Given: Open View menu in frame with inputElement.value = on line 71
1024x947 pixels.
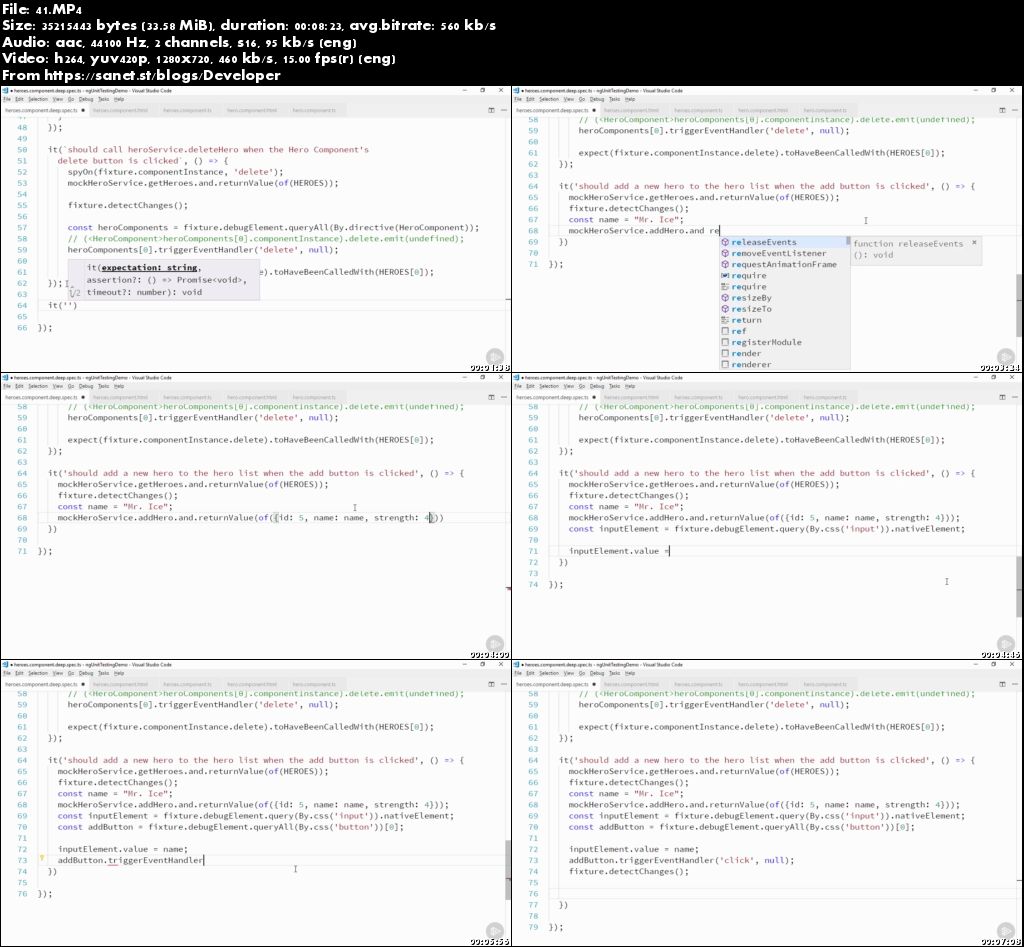Looking at the screenshot, I should point(569,386).
